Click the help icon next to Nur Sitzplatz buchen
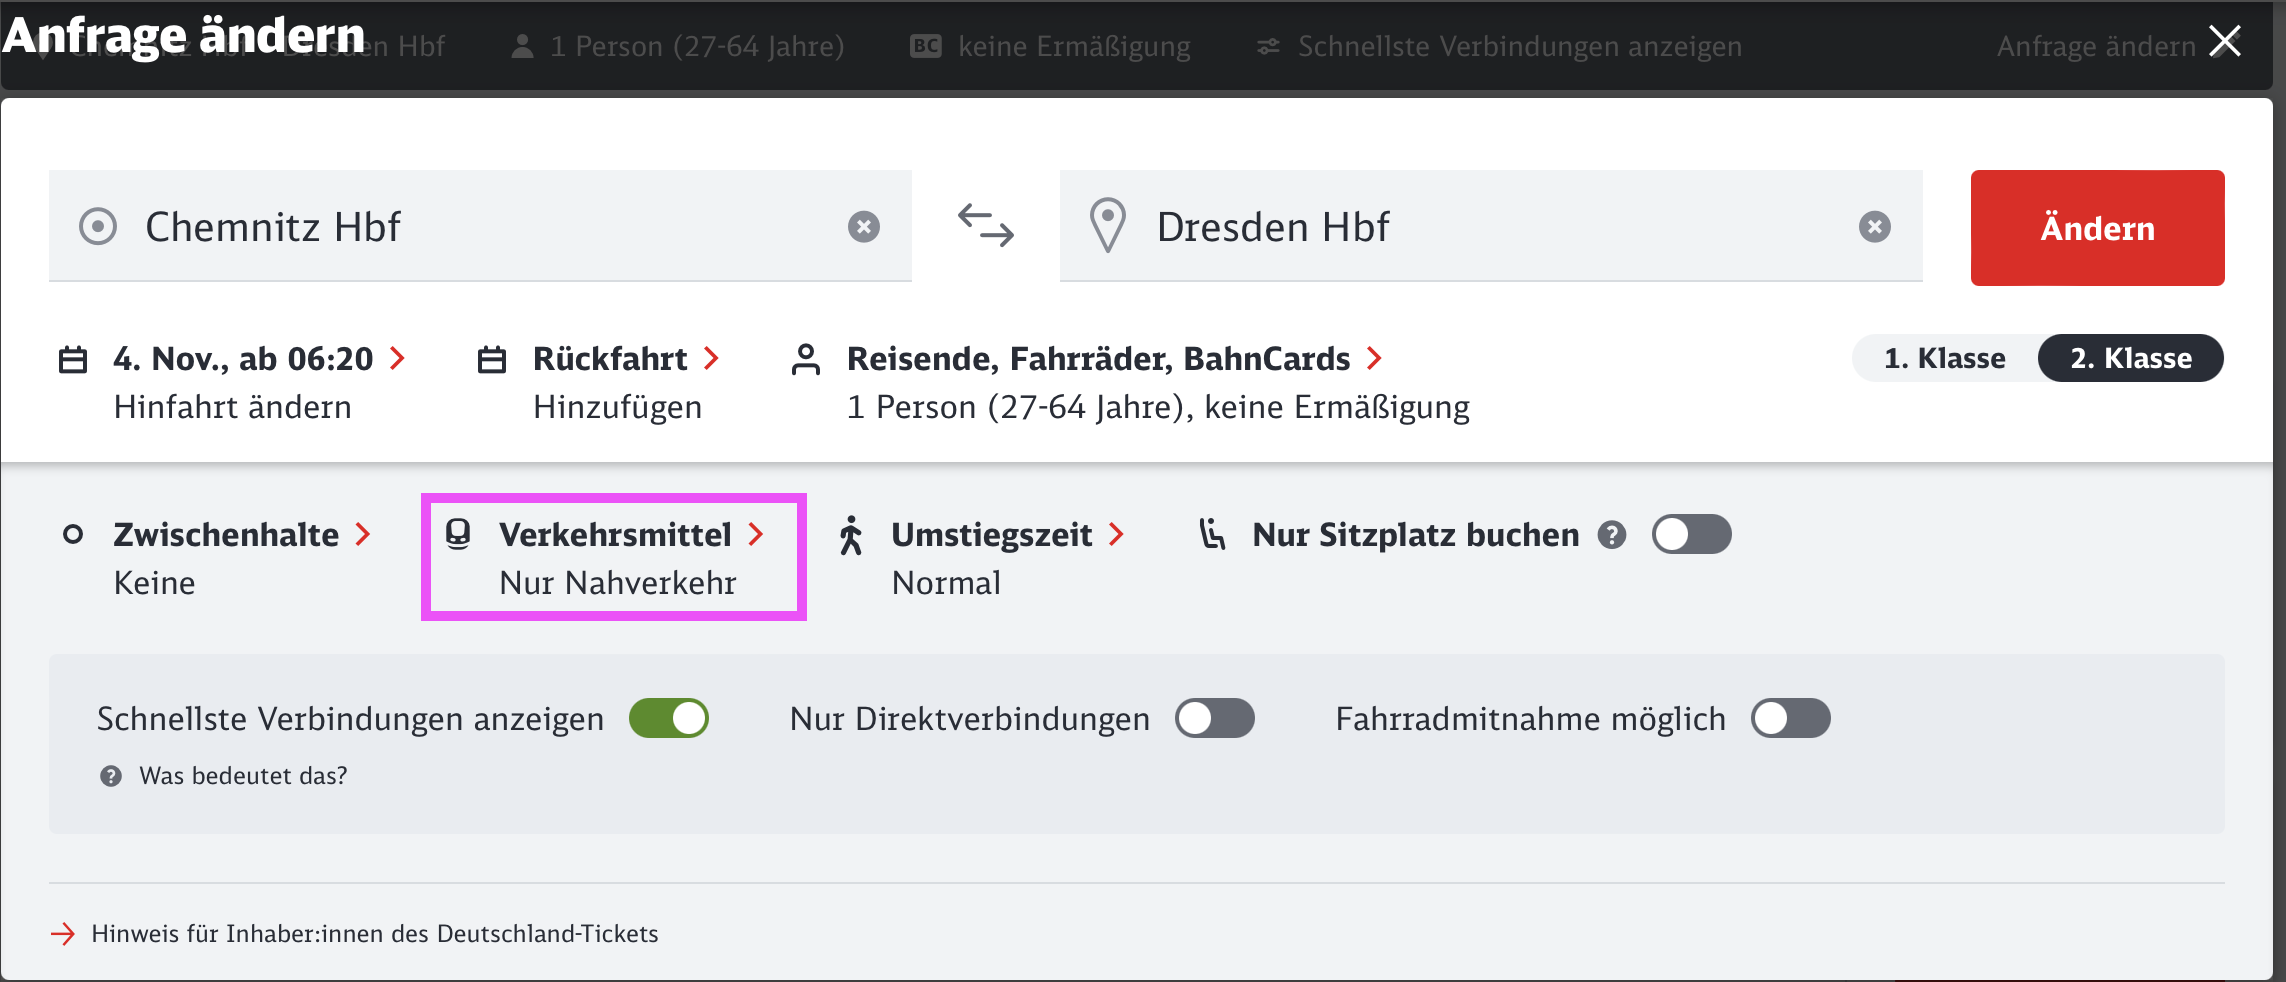The width and height of the screenshot is (2286, 982). point(1611,535)
